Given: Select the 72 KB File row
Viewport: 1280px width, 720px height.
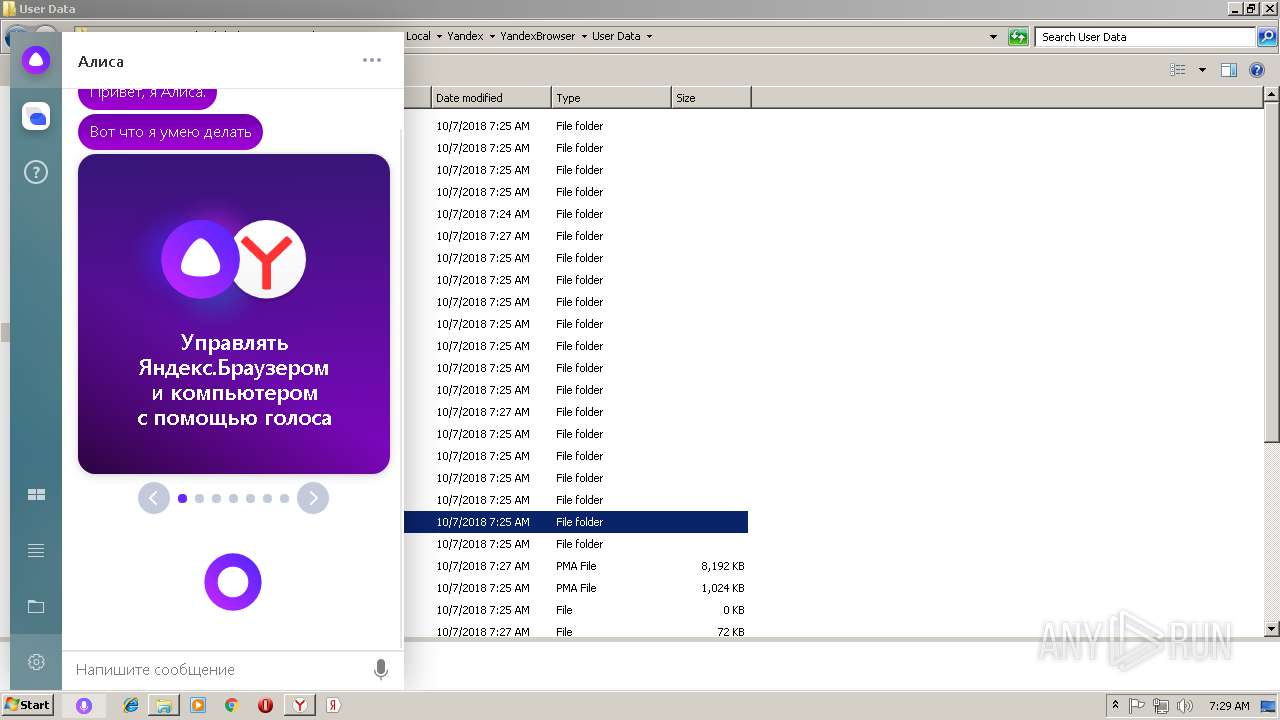Looking at the screenshot, I should click(576, 632).
